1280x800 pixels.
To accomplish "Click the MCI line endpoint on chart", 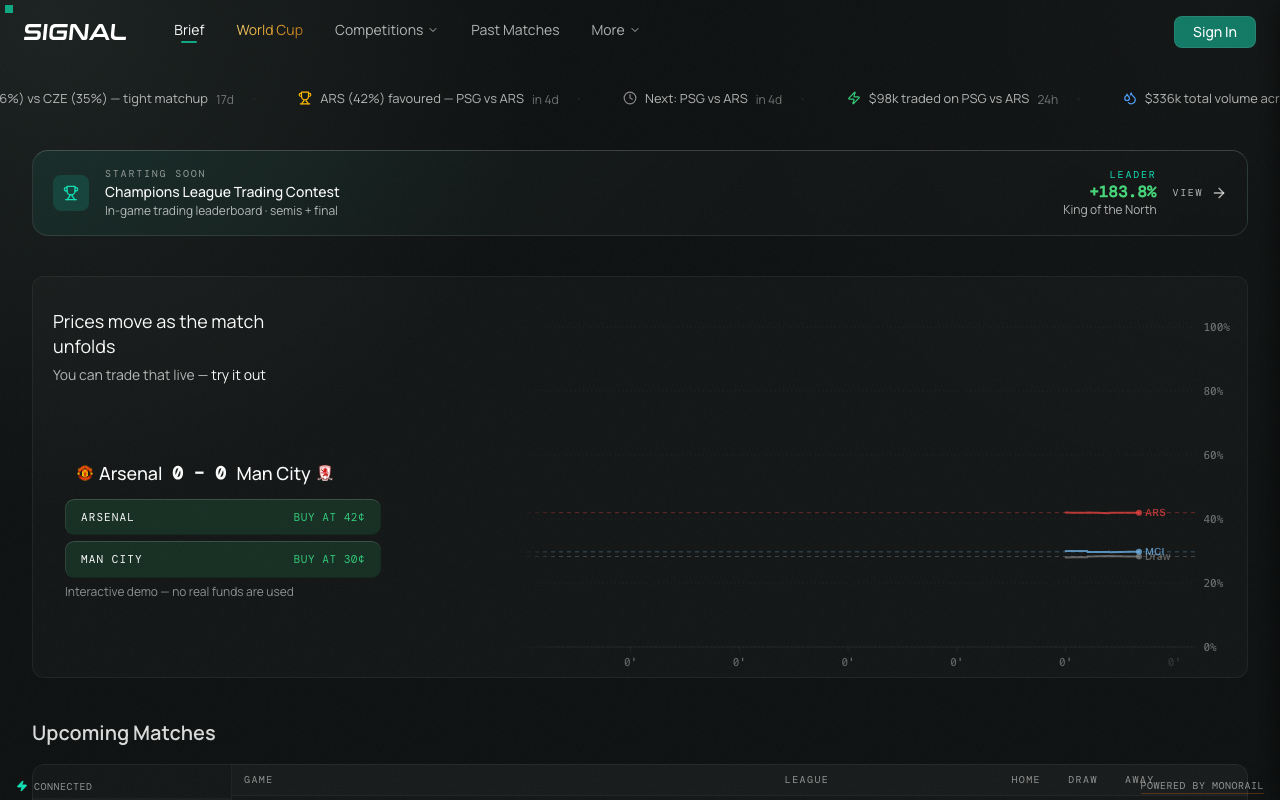I will [1139, 551].
